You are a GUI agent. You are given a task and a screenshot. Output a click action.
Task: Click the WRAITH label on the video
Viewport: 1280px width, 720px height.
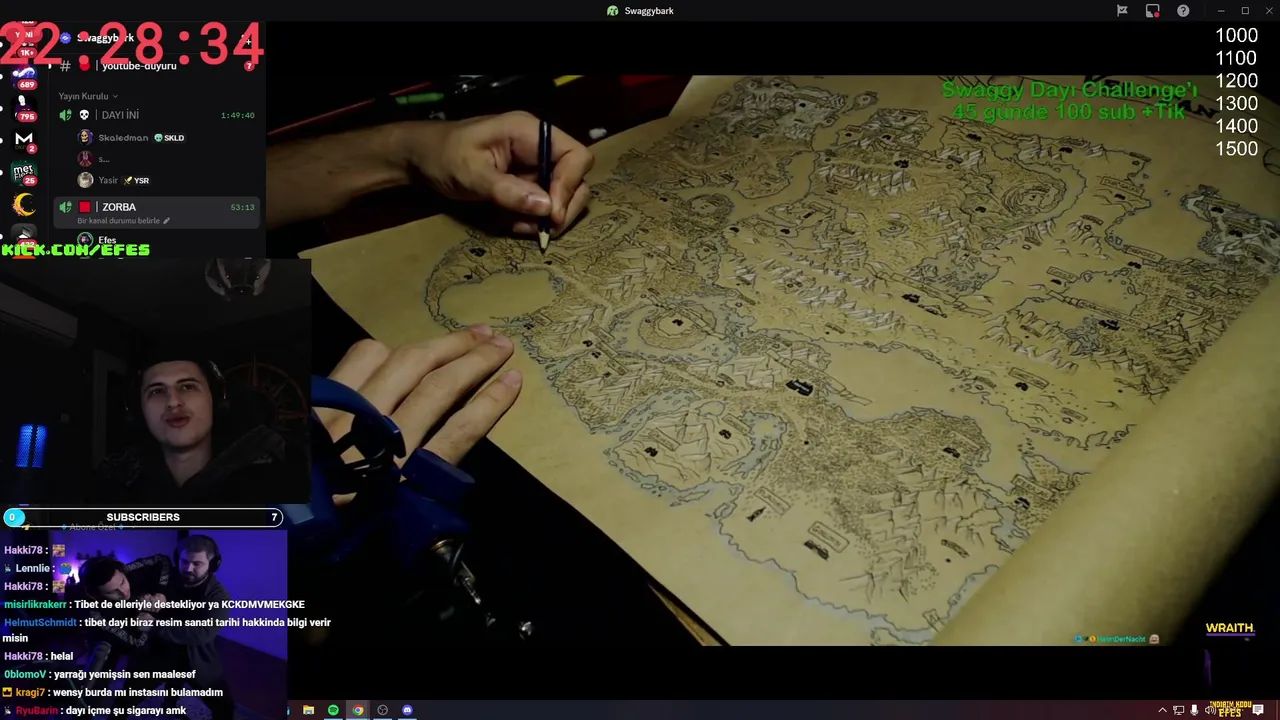coord(1229,628)
